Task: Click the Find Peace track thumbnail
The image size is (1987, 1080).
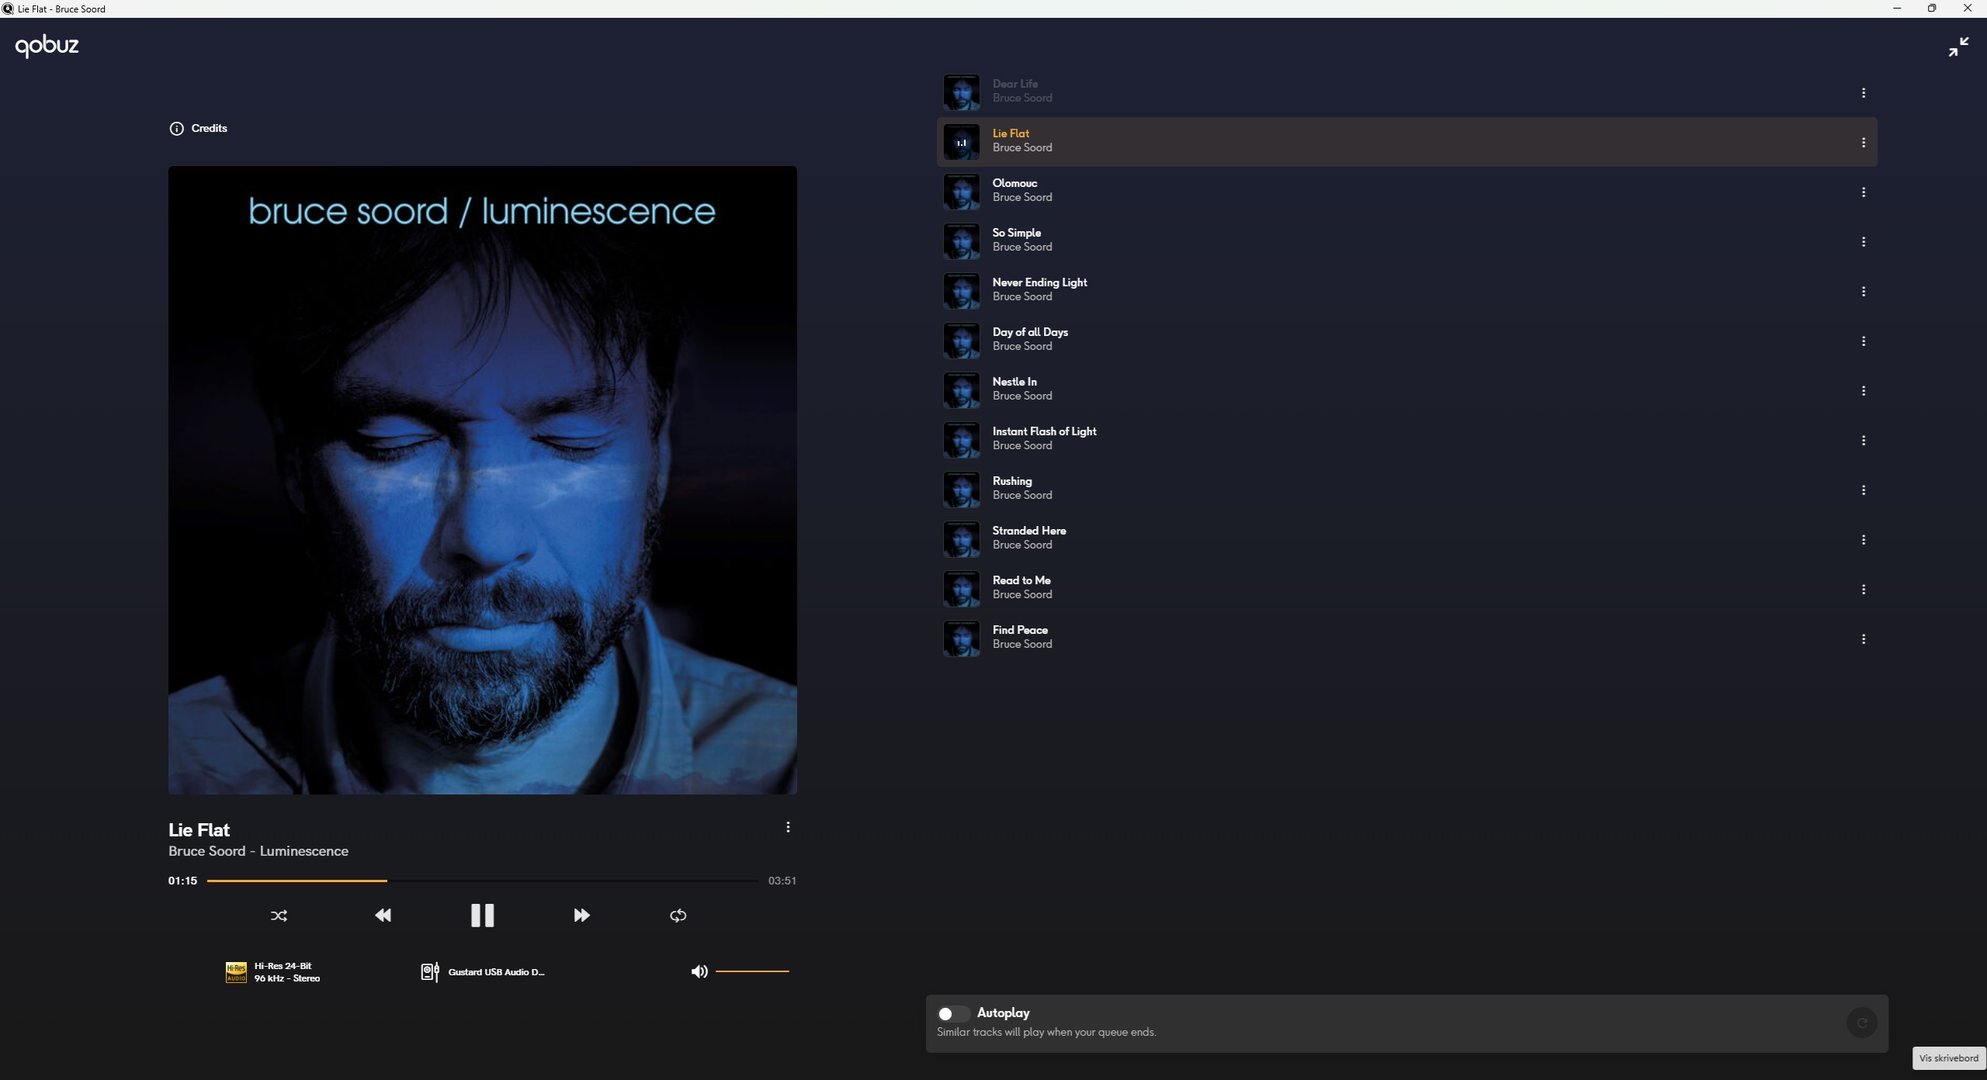Action: tap(961, 638)
